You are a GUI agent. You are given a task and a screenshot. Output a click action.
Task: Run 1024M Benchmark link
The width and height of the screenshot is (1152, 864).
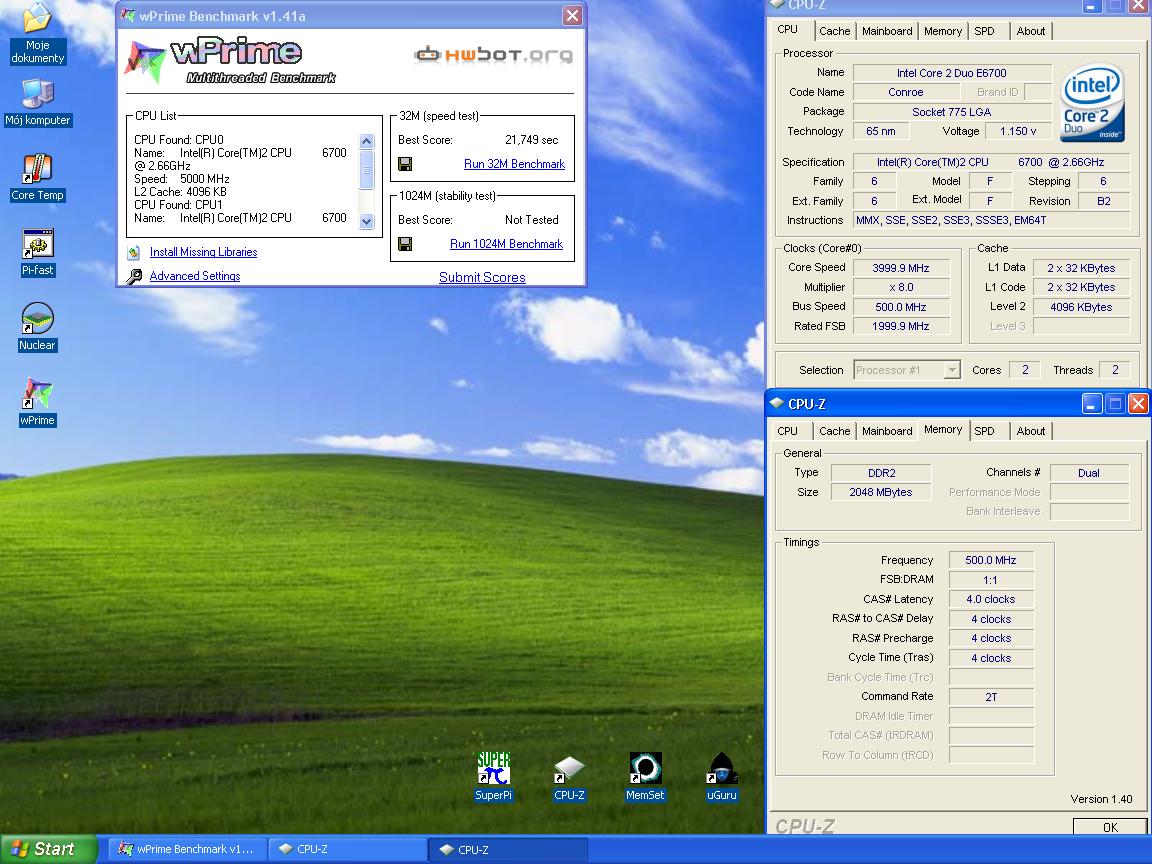(506, 244)
